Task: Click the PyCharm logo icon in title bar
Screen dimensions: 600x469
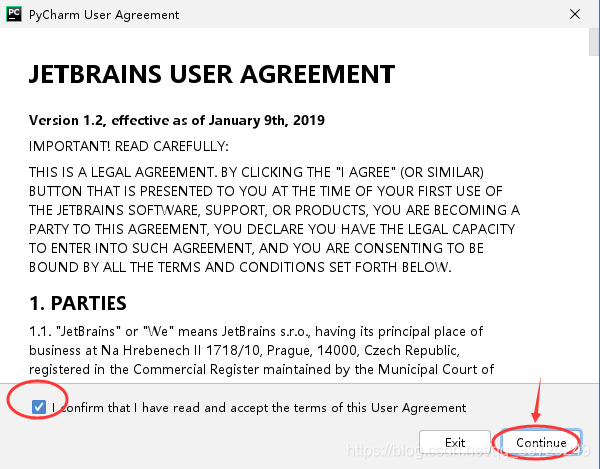Action: (14, 14)
